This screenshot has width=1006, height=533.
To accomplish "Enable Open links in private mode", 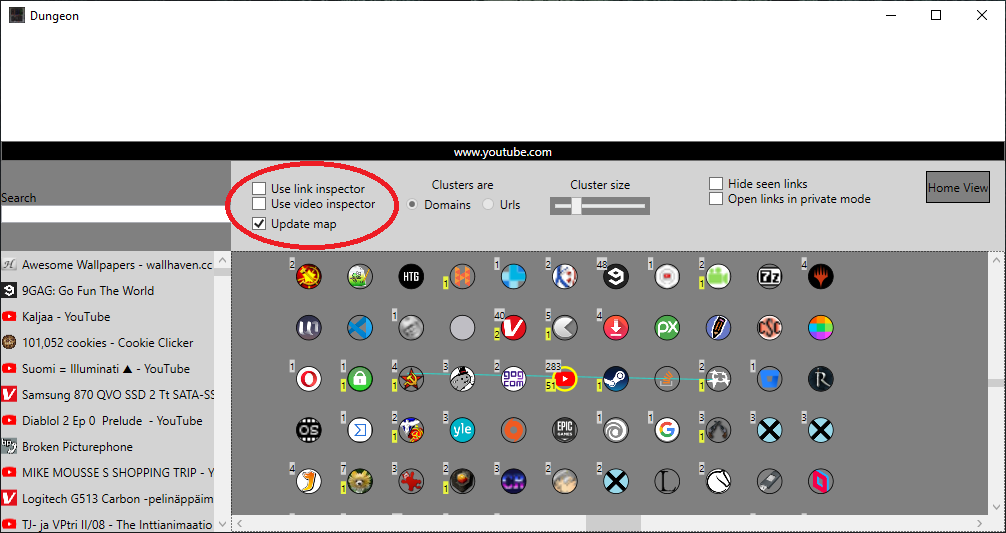I will [716, 199].
